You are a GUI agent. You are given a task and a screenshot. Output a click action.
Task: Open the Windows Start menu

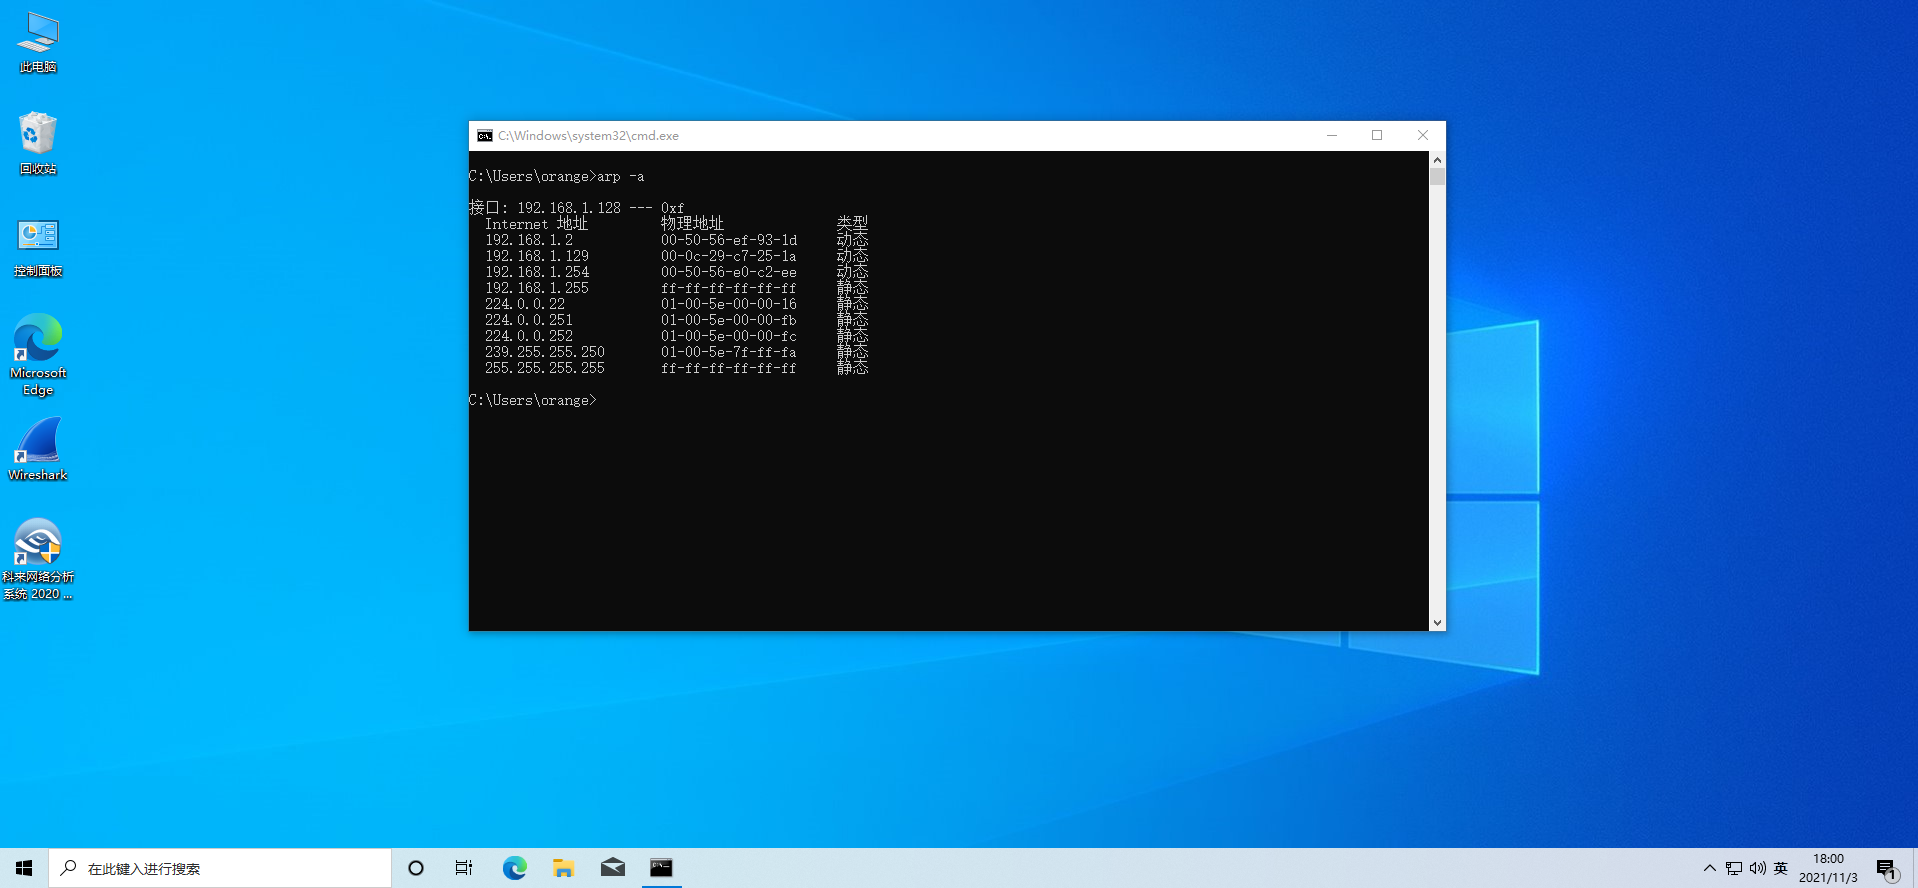24,868
